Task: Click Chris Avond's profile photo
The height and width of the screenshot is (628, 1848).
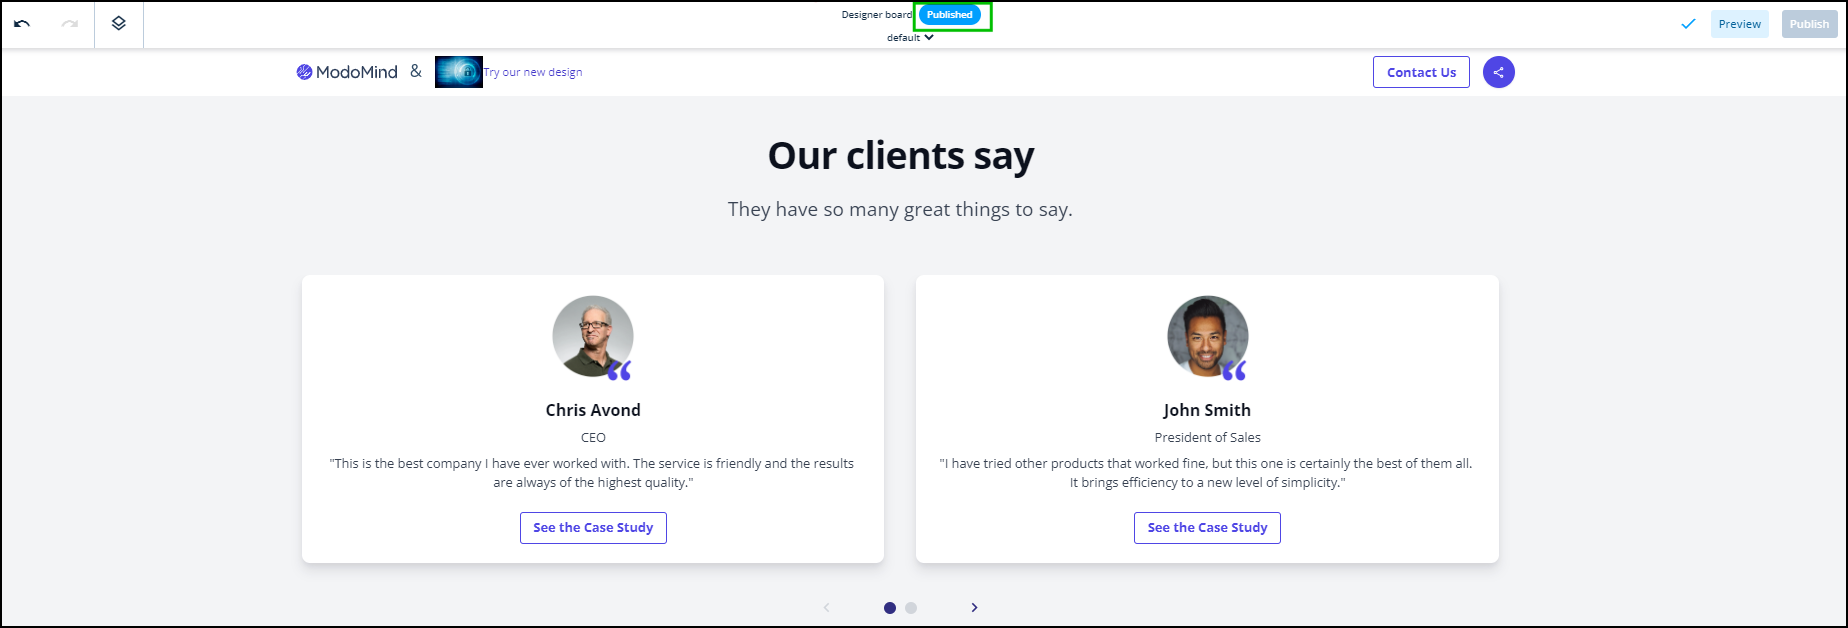Action: click(592, 336)
